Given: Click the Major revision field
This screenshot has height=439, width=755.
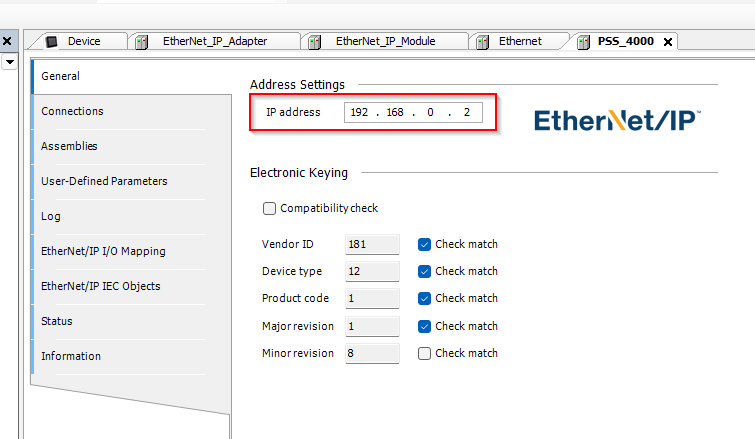Looking at the screenshot, I should (372, 326).
